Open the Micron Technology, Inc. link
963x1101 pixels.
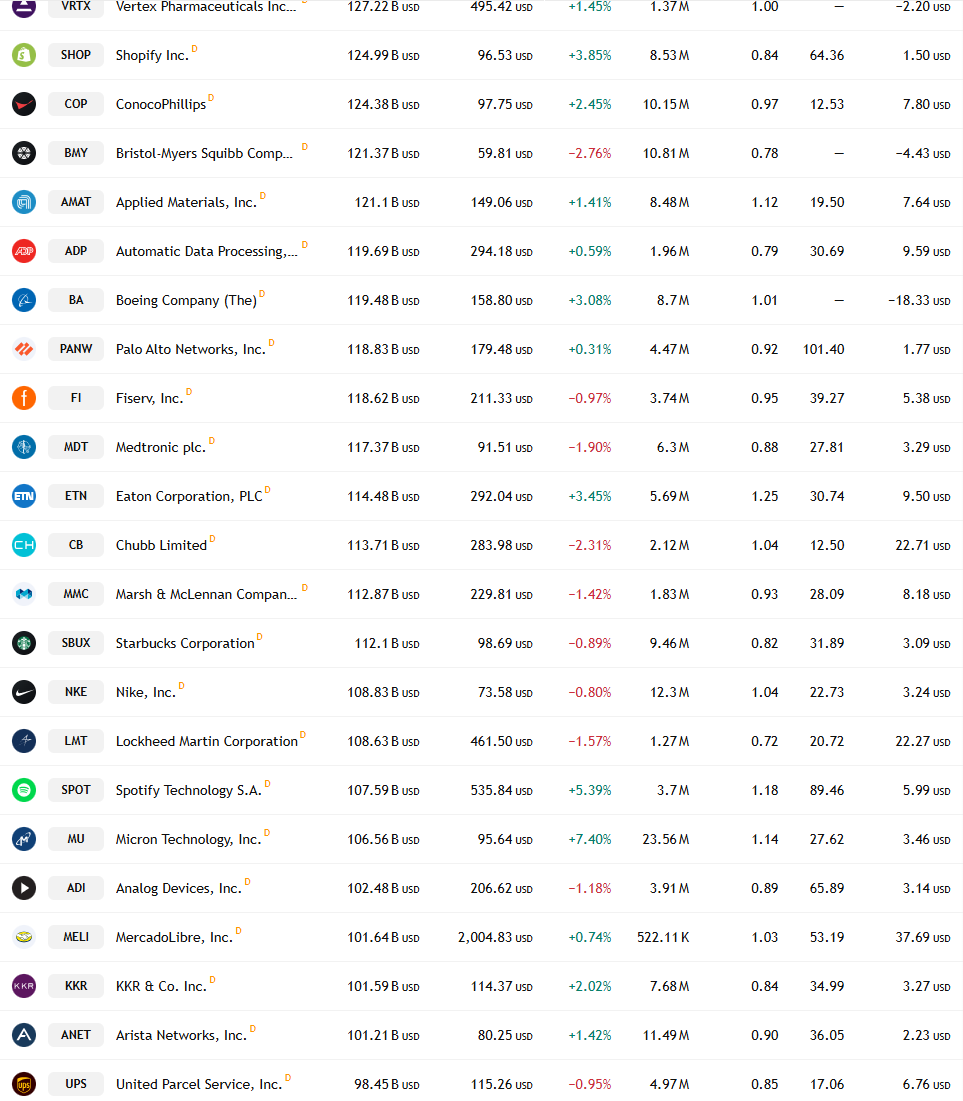(189, 839)
